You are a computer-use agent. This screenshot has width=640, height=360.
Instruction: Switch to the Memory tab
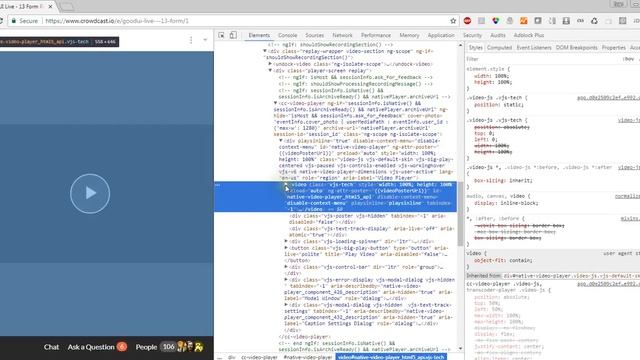[409, 36]
